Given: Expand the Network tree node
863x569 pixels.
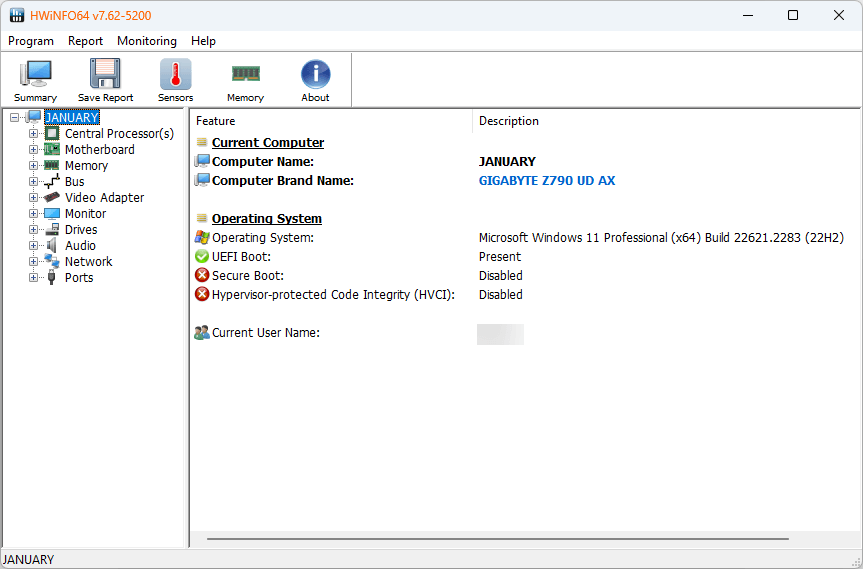Looking at the screenshot, I should tap(33, 261).
